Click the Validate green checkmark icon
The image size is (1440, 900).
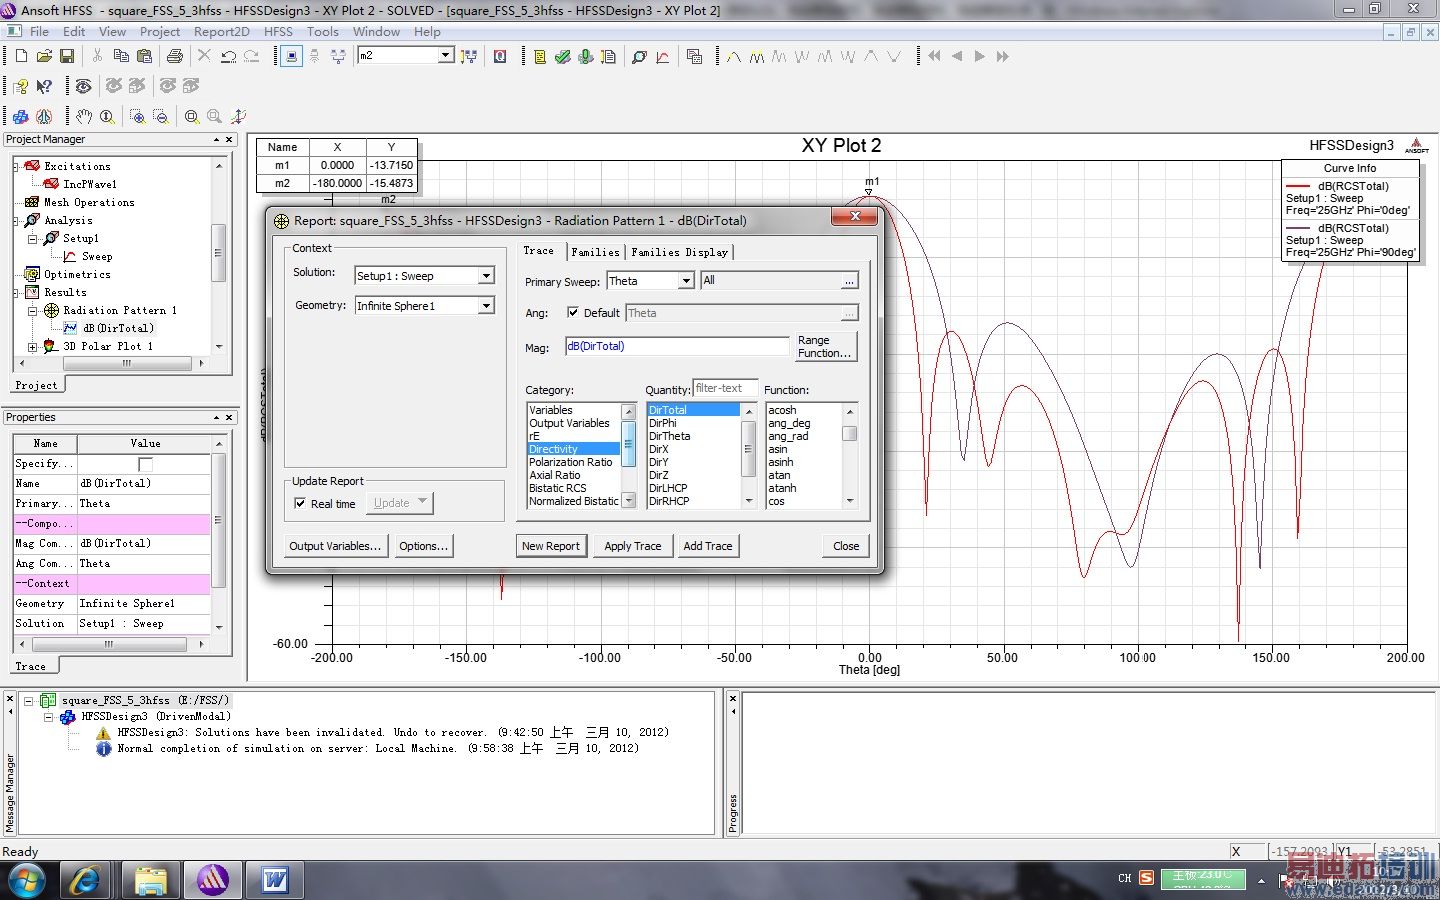[563, 56]
